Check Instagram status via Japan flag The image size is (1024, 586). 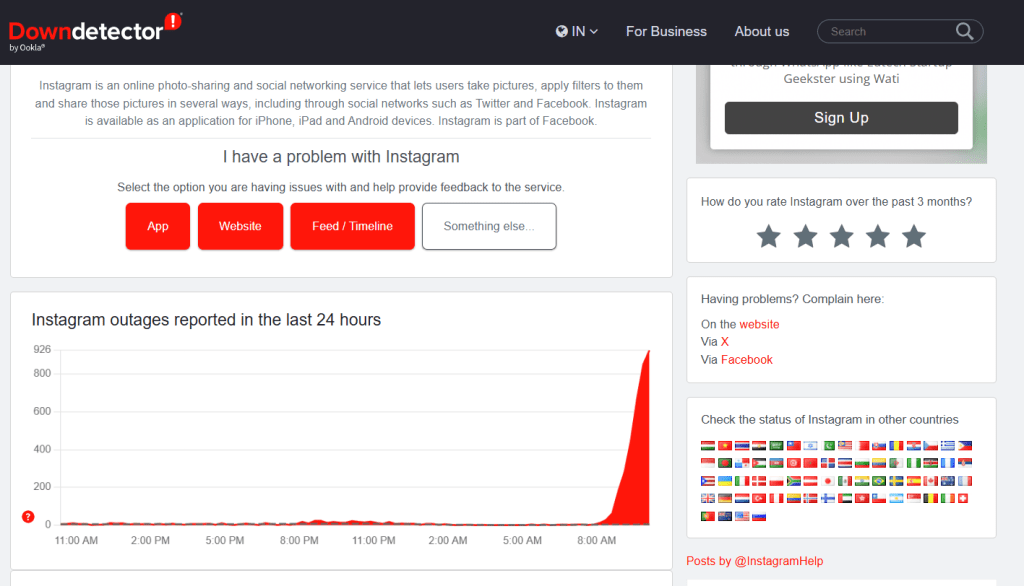tap(828, 481)
